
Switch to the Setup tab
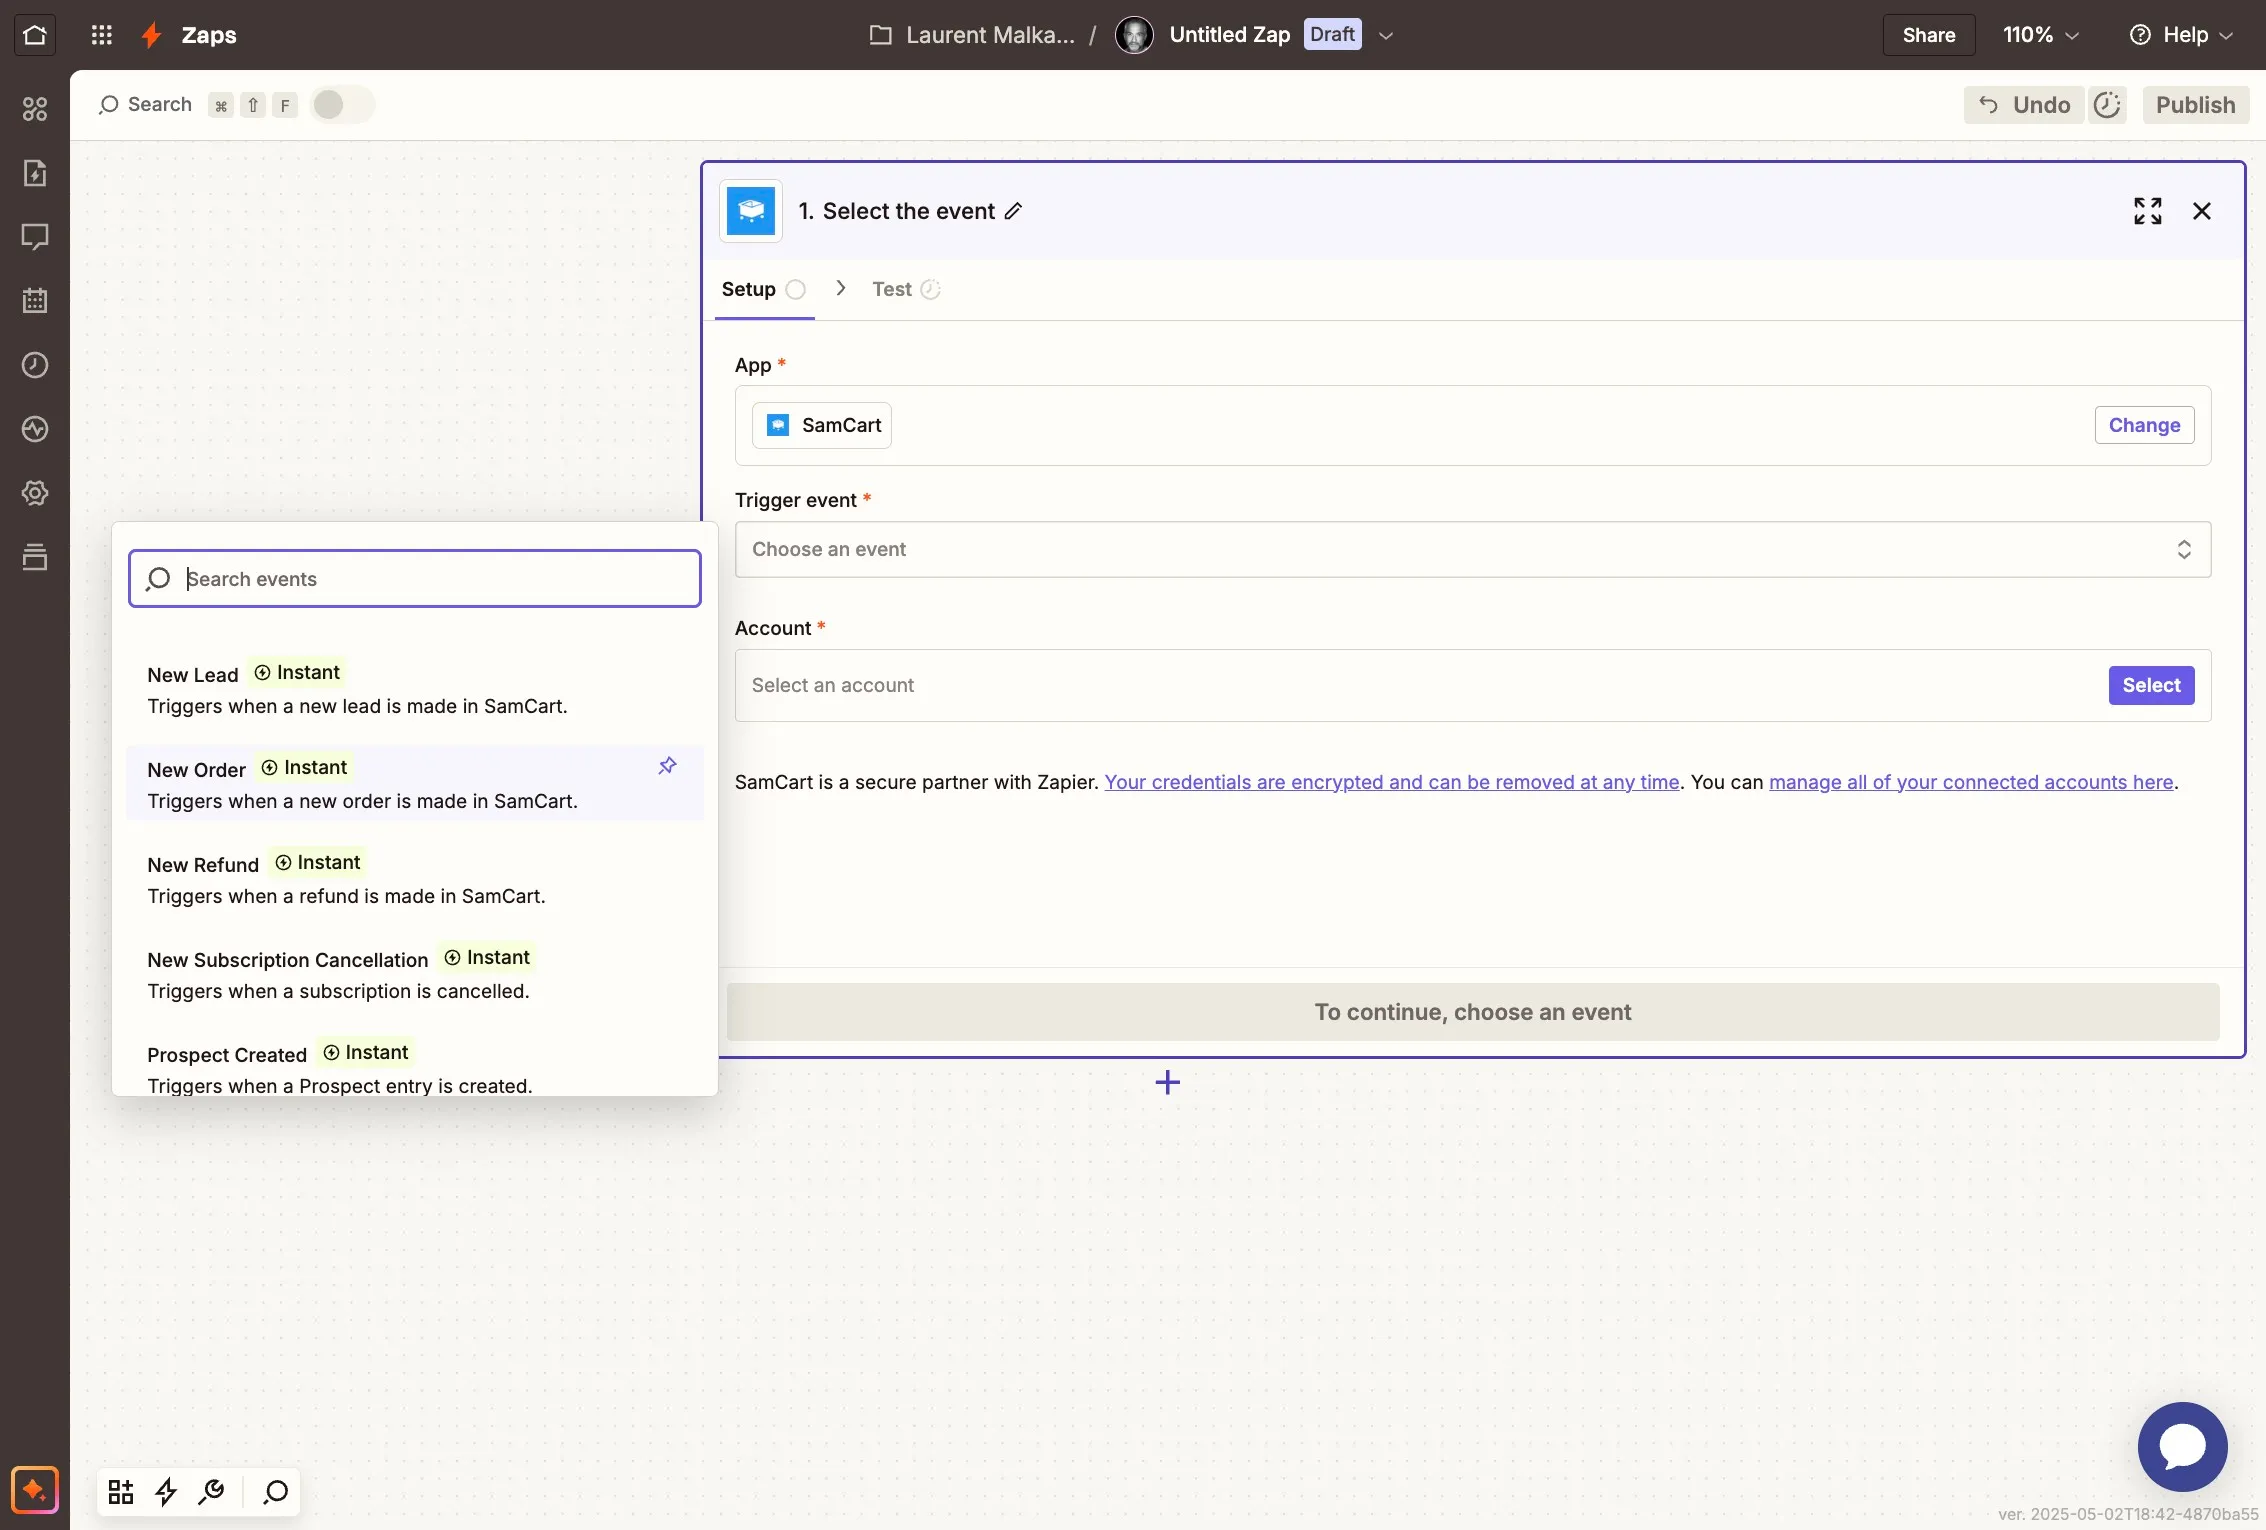(x=763, y=289)
